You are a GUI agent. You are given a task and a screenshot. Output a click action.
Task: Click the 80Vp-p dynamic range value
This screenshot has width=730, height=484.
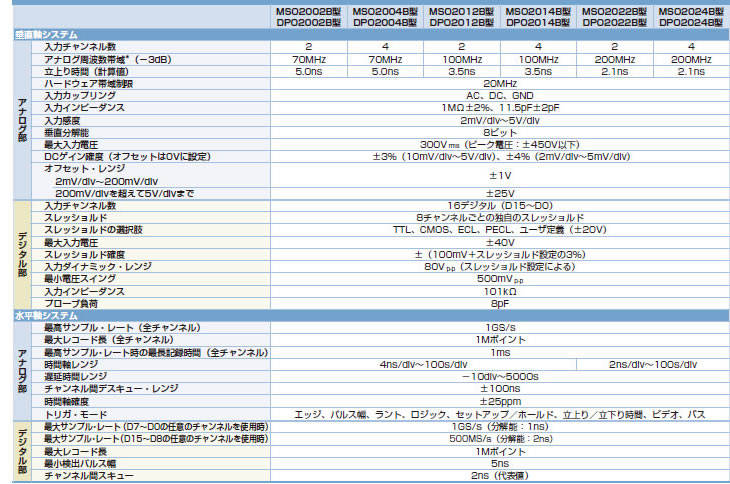500,267
